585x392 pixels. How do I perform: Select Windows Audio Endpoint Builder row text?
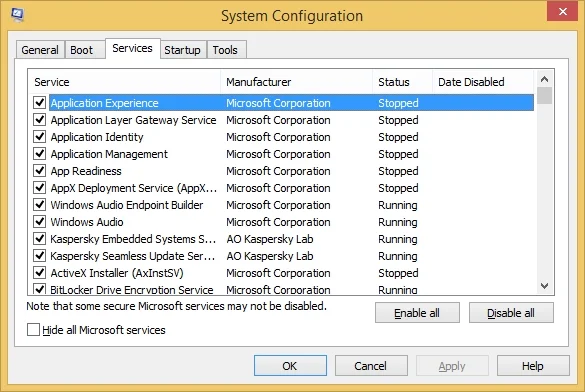[127, 205]
